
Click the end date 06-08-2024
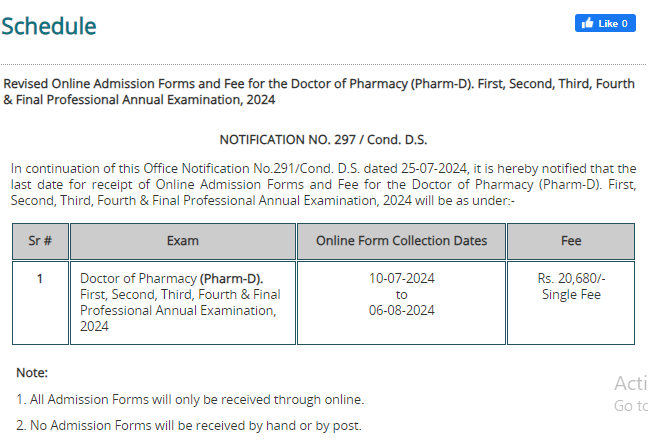coord(401,310)
